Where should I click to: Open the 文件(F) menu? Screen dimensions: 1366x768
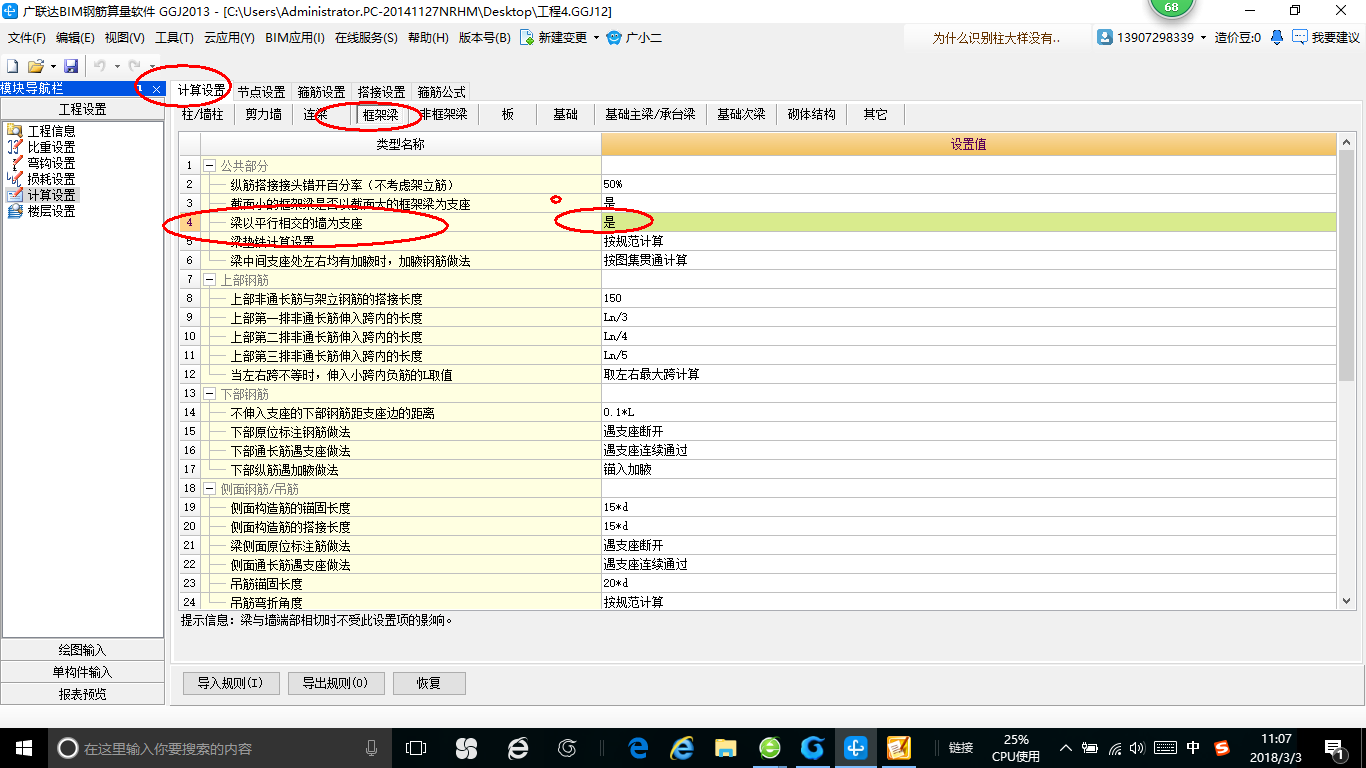click(27, 38)
